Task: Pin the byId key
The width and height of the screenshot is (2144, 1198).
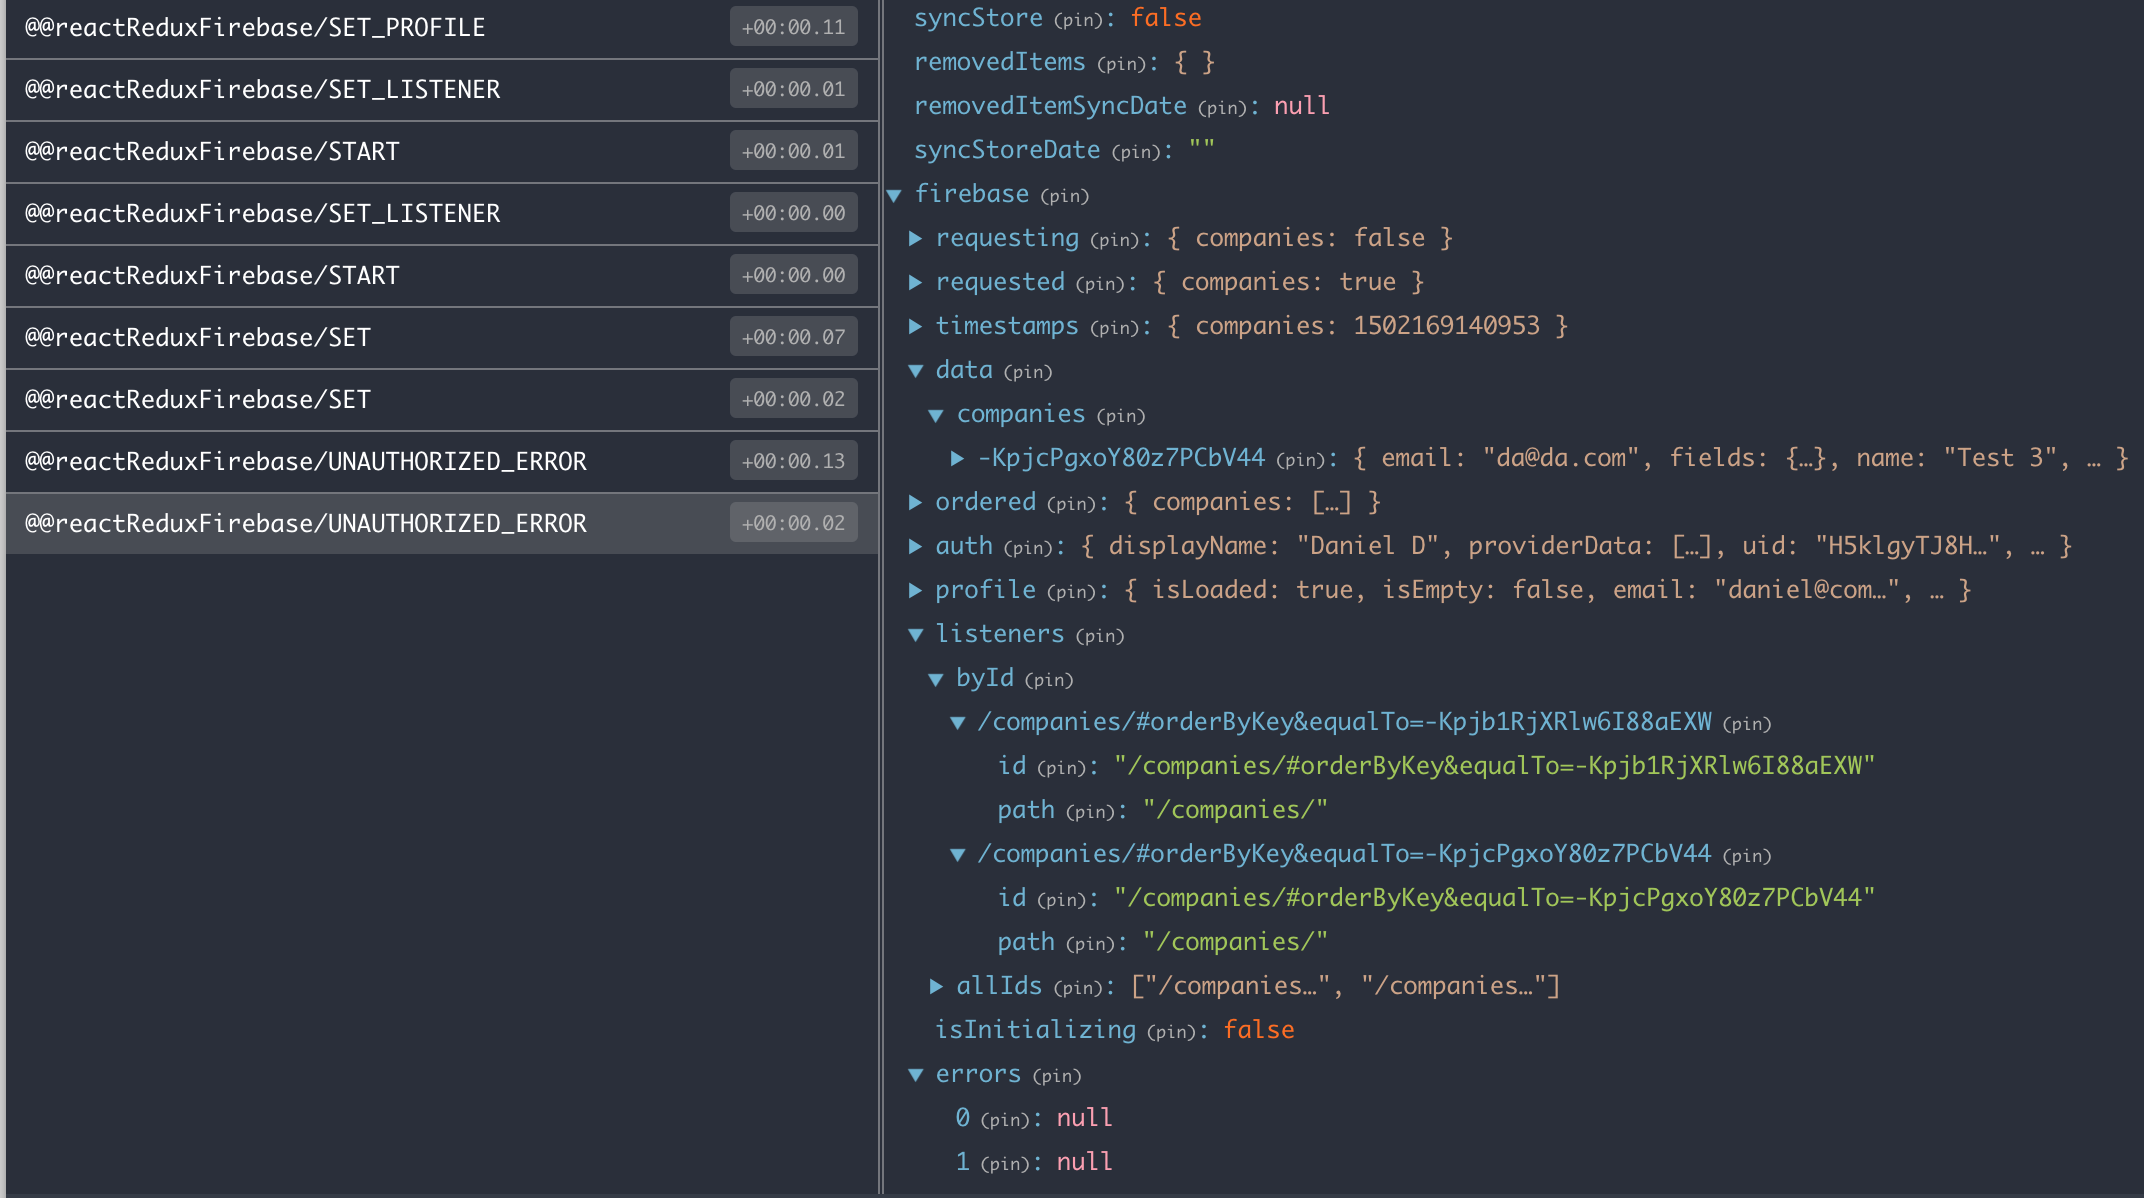Action: point(1049,680)
